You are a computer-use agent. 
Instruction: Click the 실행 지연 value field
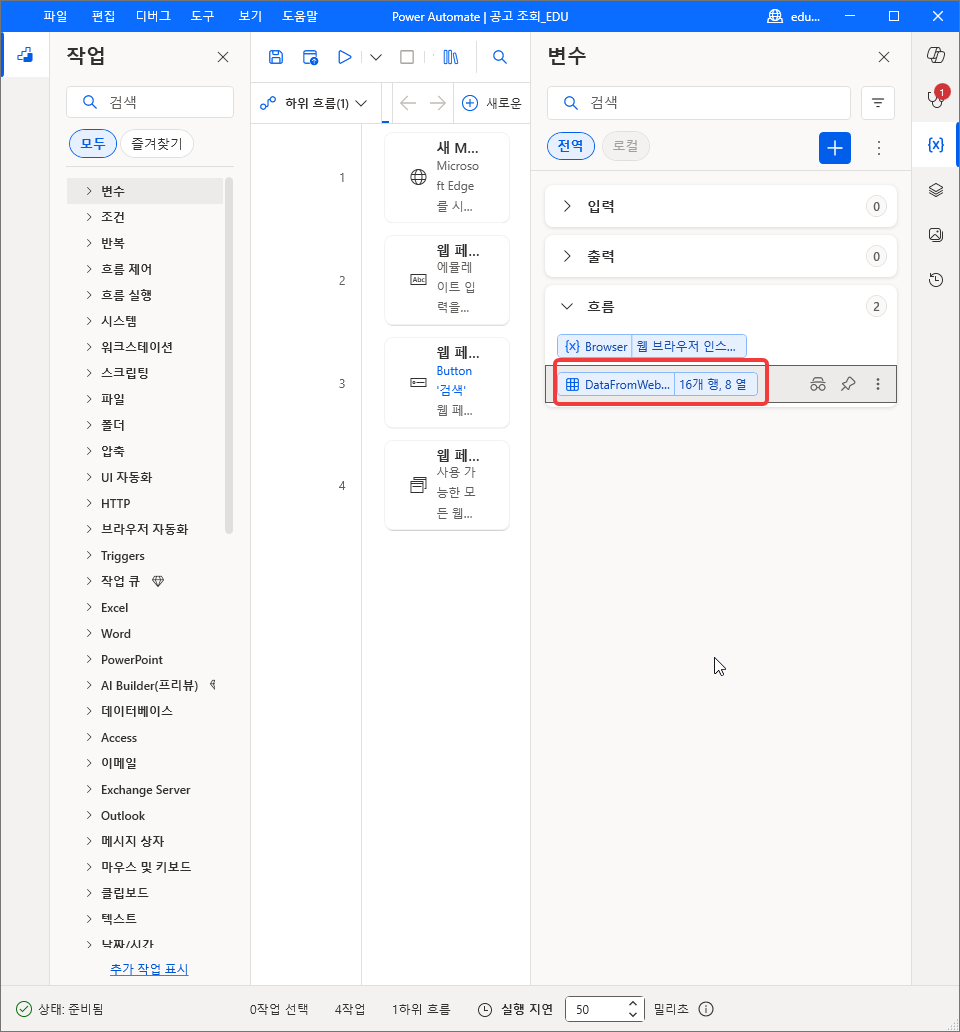pyautogui.click(x=595, y=1009)
